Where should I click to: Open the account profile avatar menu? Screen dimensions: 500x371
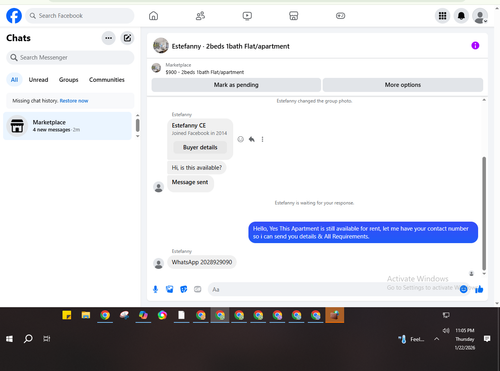pos(480,16)
